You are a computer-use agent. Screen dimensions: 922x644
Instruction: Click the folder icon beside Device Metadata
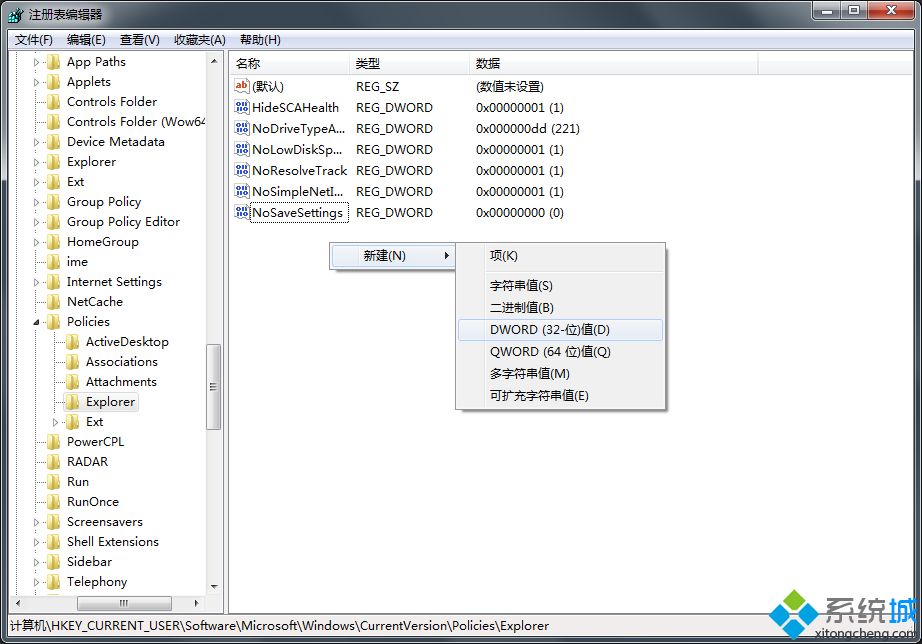54,142
